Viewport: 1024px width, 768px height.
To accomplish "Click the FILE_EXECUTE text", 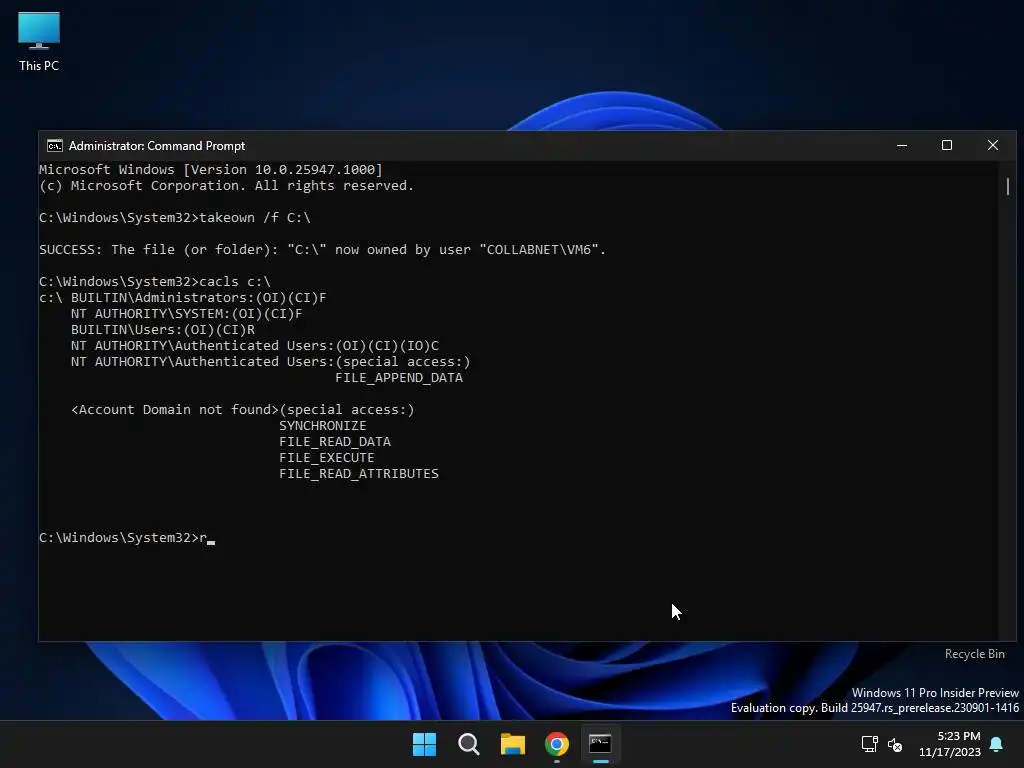I will point(327,458).
